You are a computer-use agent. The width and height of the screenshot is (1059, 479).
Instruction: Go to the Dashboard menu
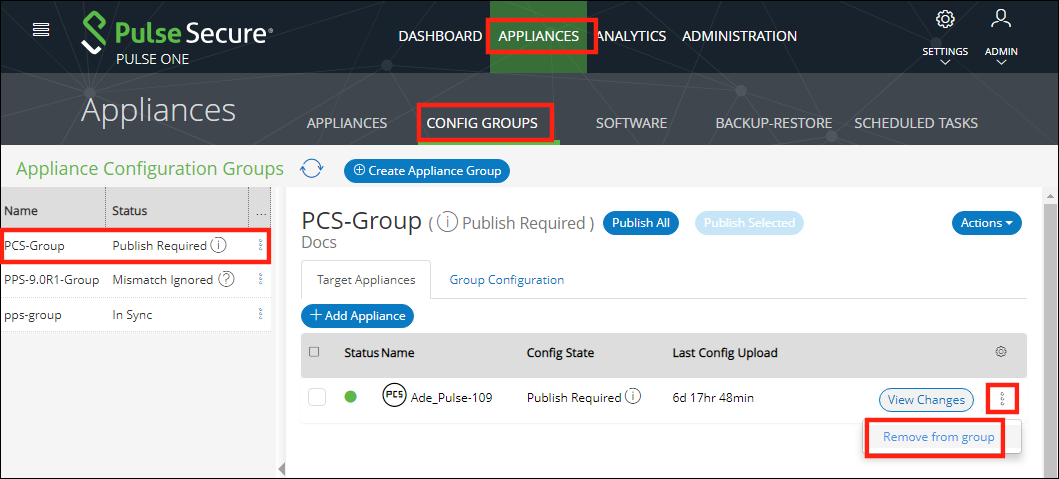440,36
